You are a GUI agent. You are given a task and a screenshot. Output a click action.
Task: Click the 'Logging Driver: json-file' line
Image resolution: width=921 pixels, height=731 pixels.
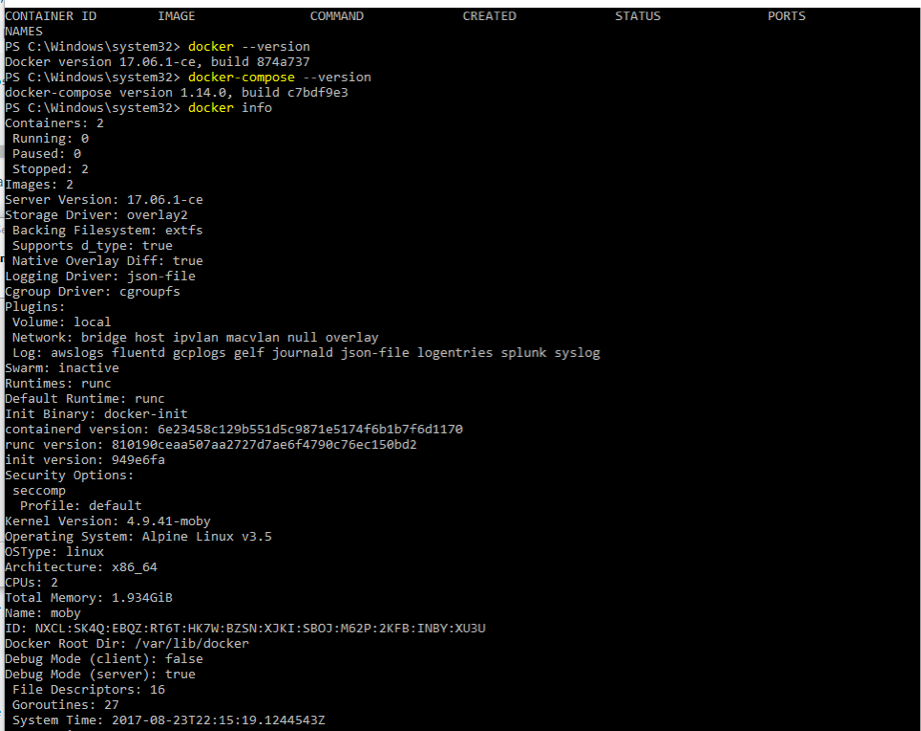[100, 276]
